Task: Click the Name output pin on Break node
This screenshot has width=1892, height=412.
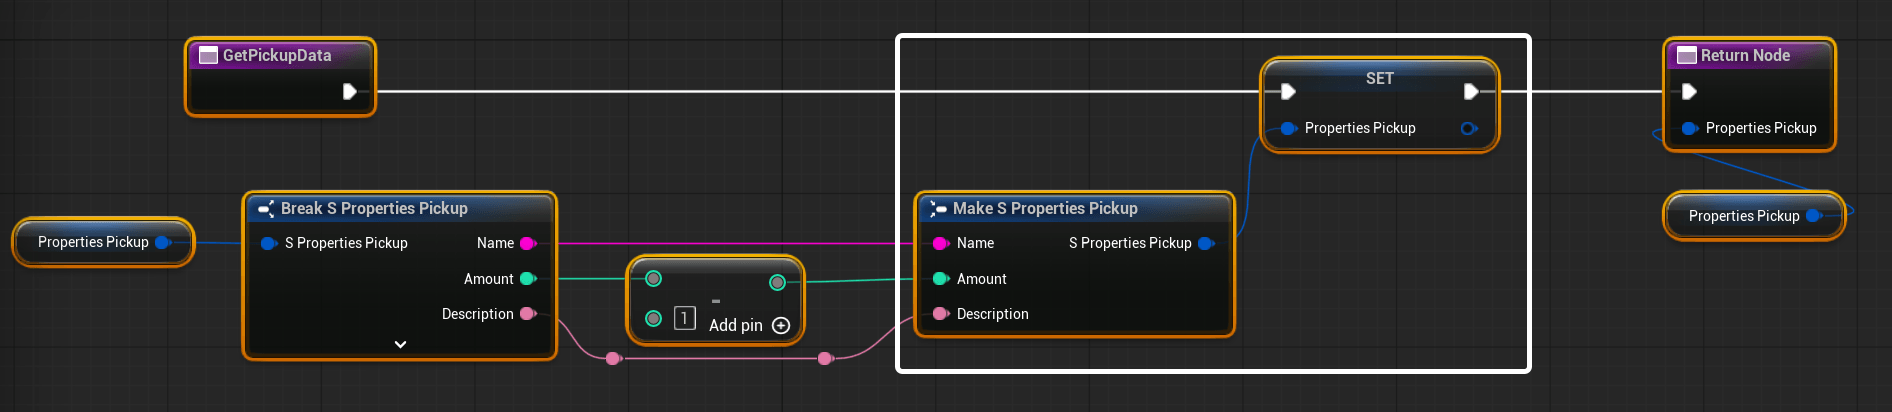Action: point(528,243)
